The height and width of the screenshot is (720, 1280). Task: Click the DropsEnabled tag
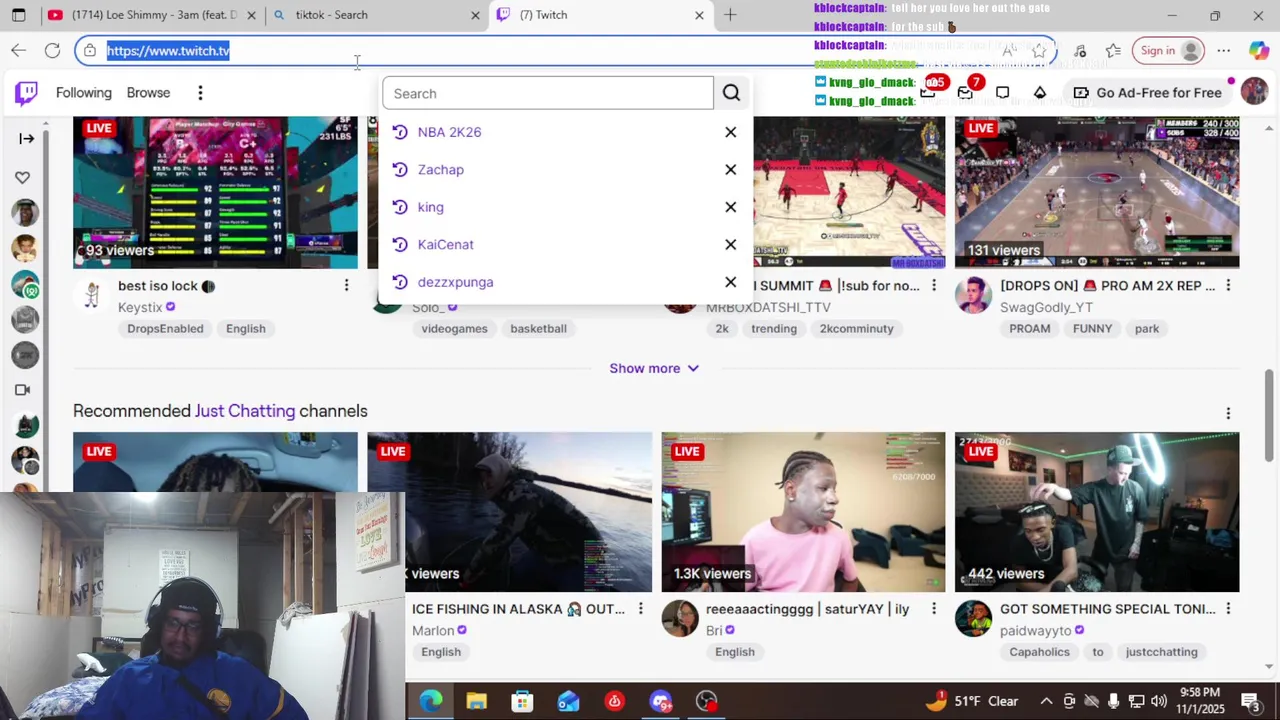point(165,329)
